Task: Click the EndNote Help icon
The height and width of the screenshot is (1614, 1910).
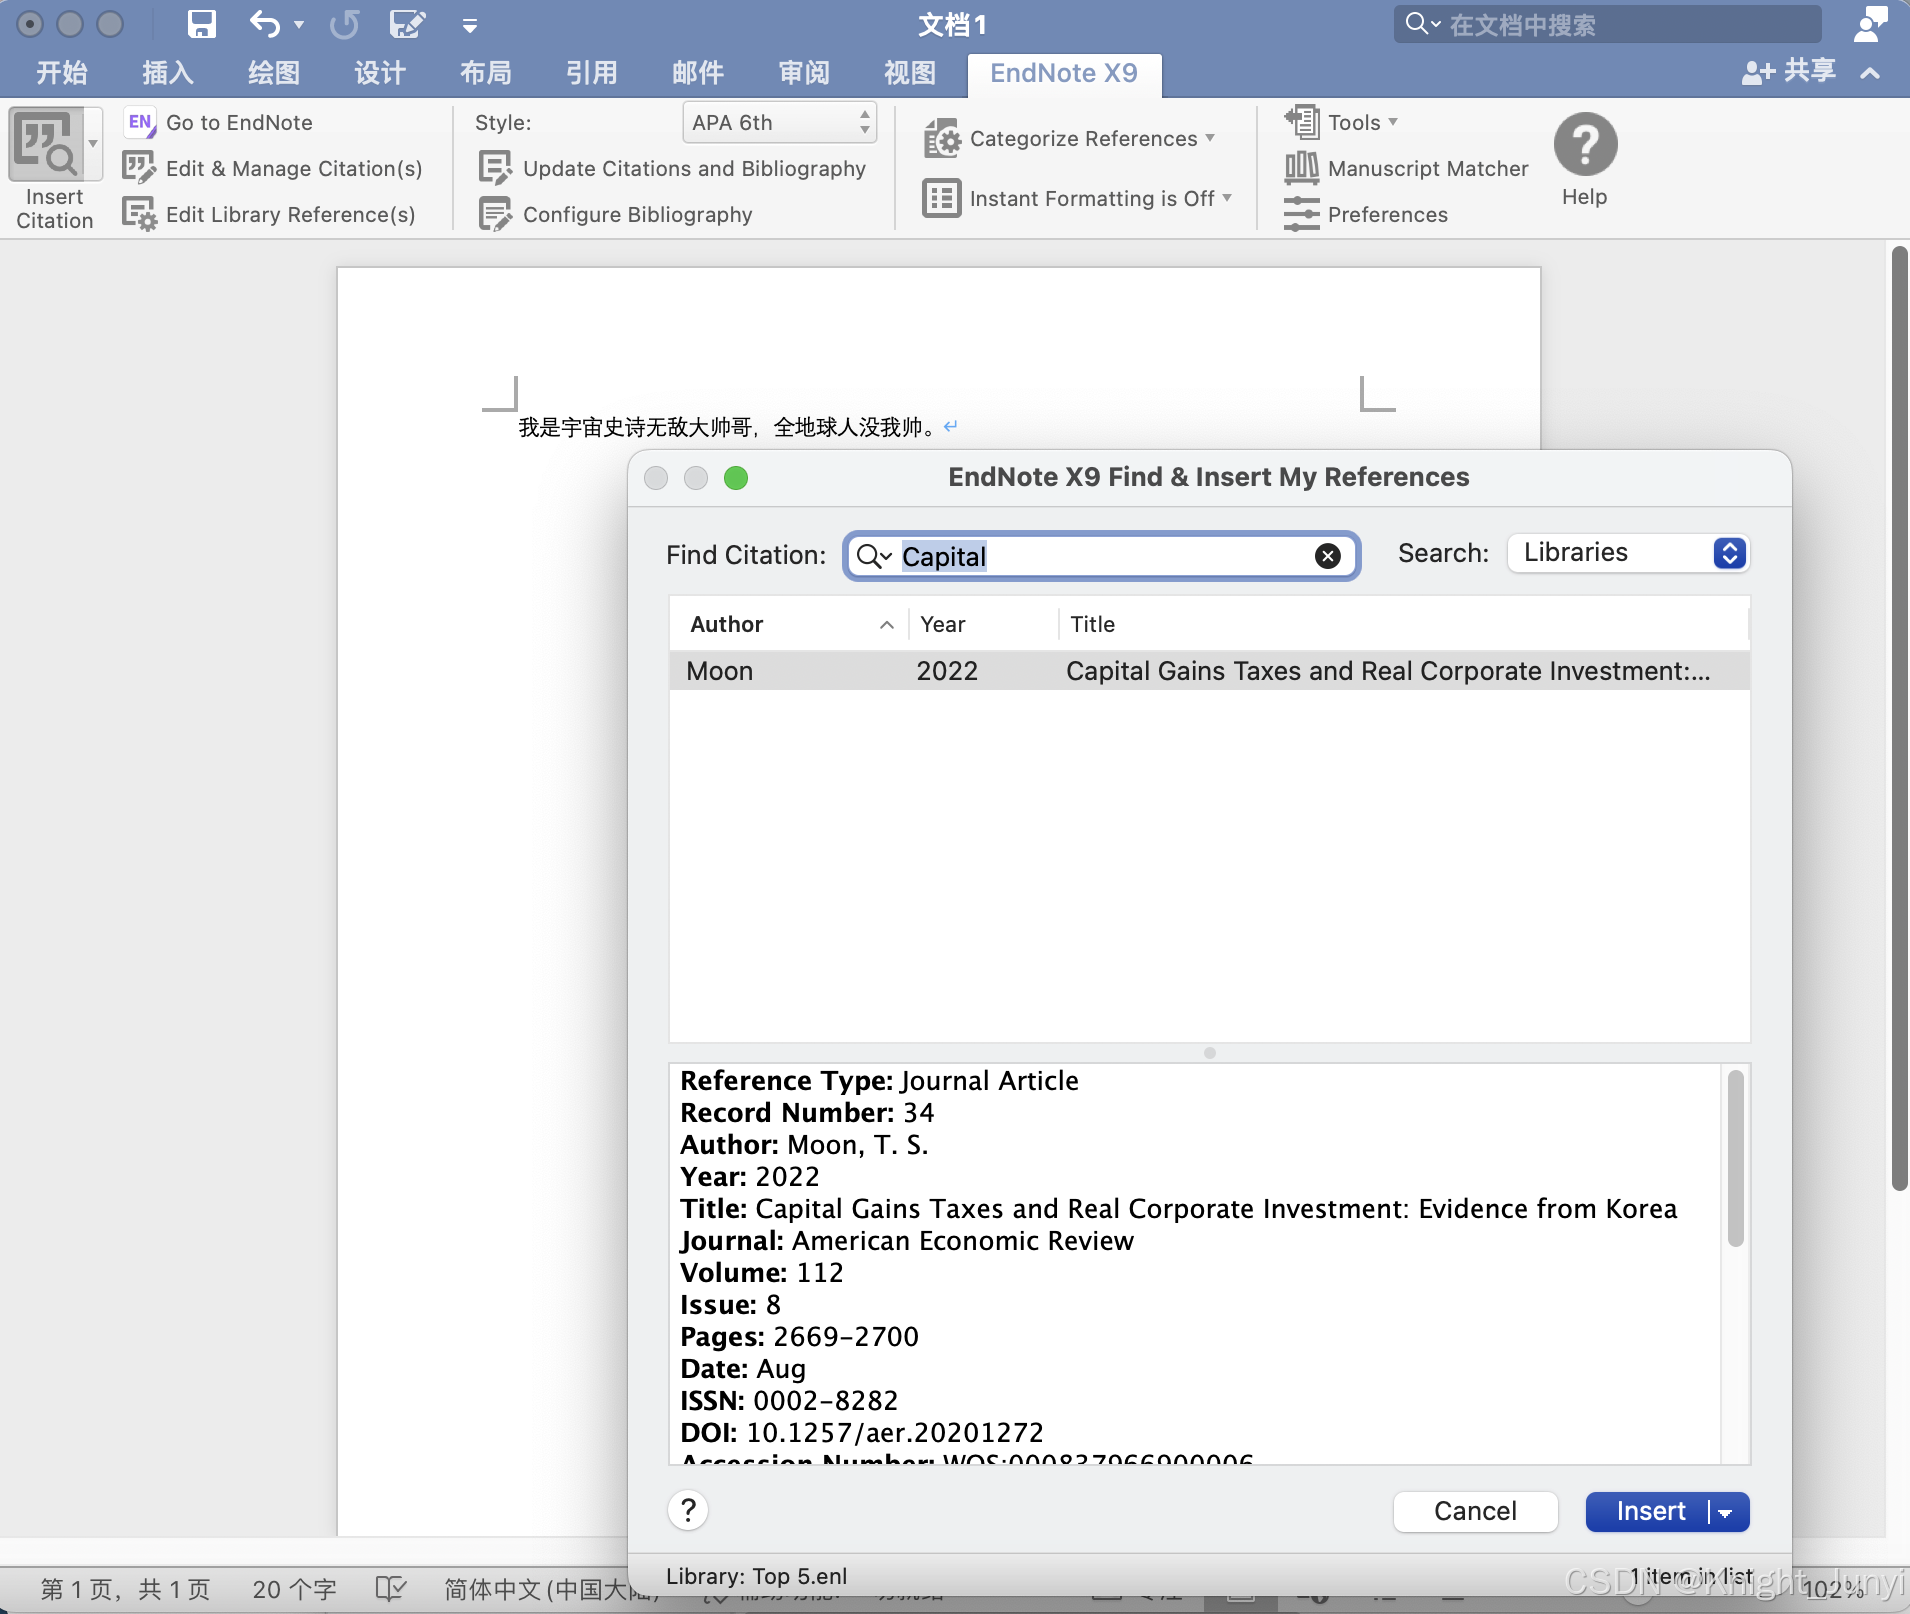Action: [1585, 145]
